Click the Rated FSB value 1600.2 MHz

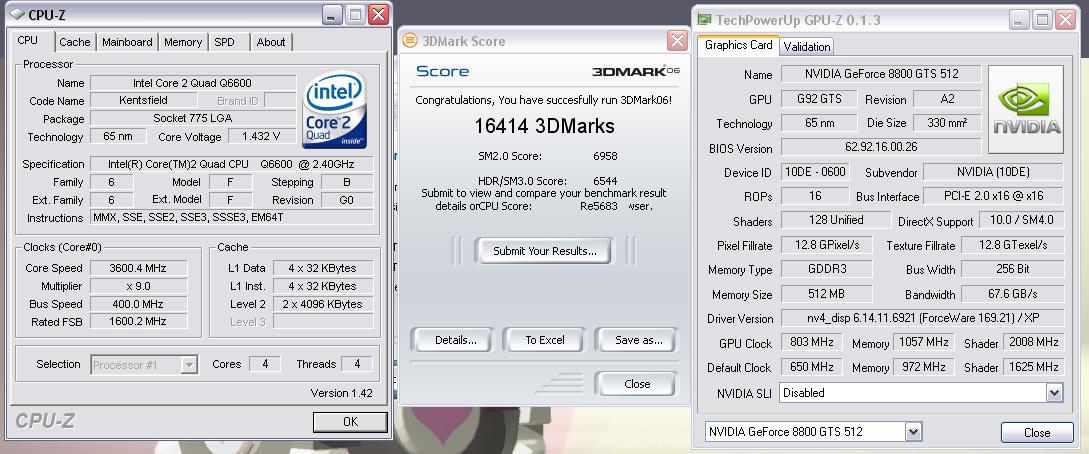[138, 321]
